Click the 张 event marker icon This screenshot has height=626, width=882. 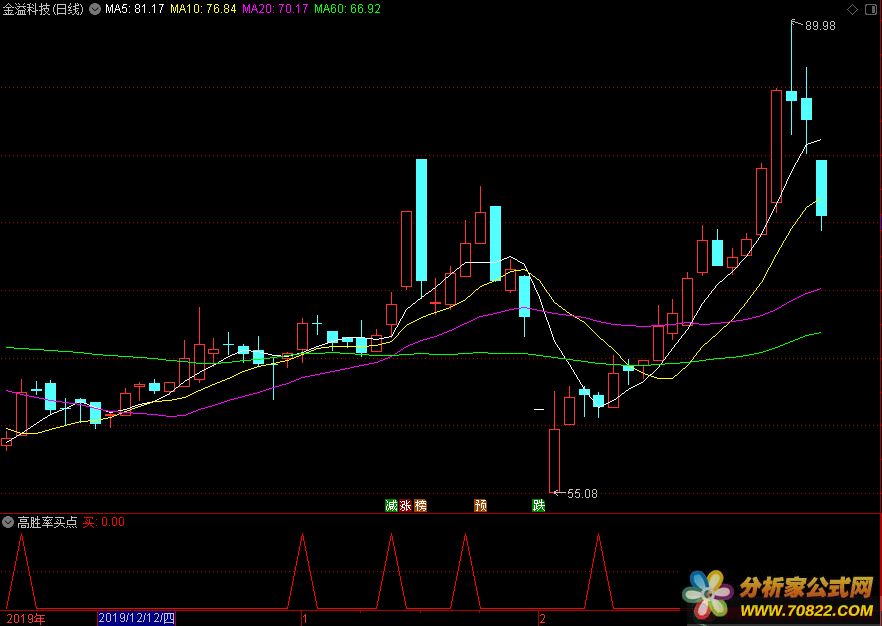[x=406, y=506]
